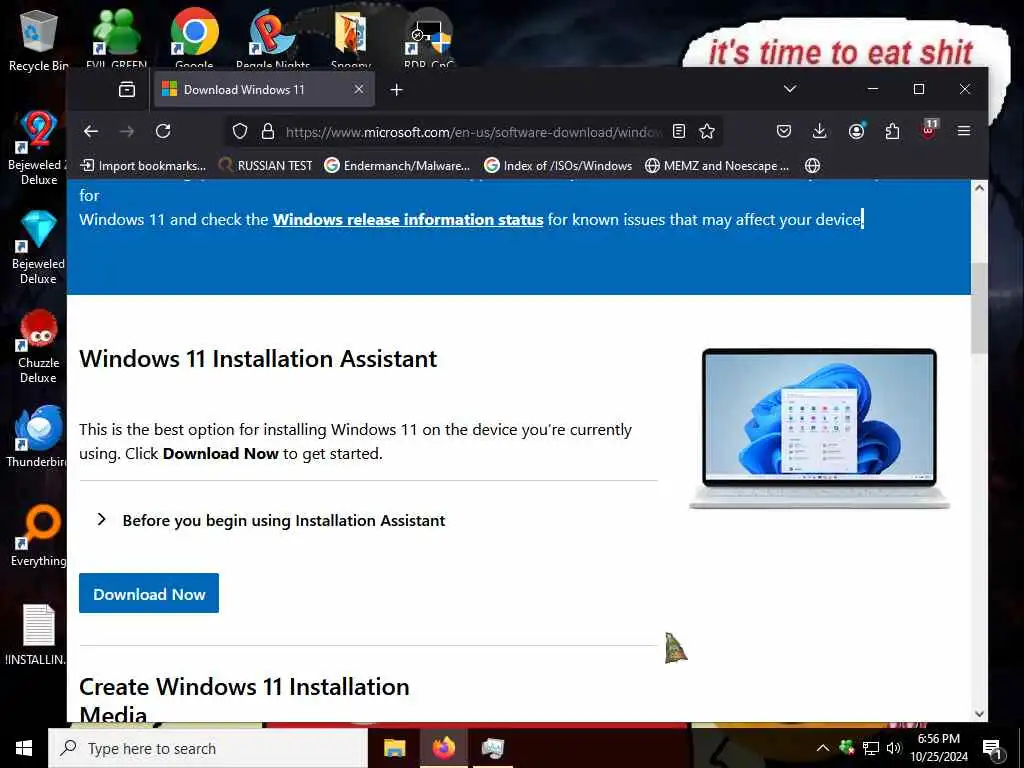Click the vertical scrollbar thumb
Screen dimensions: 1024x768
tap(979, 308)
